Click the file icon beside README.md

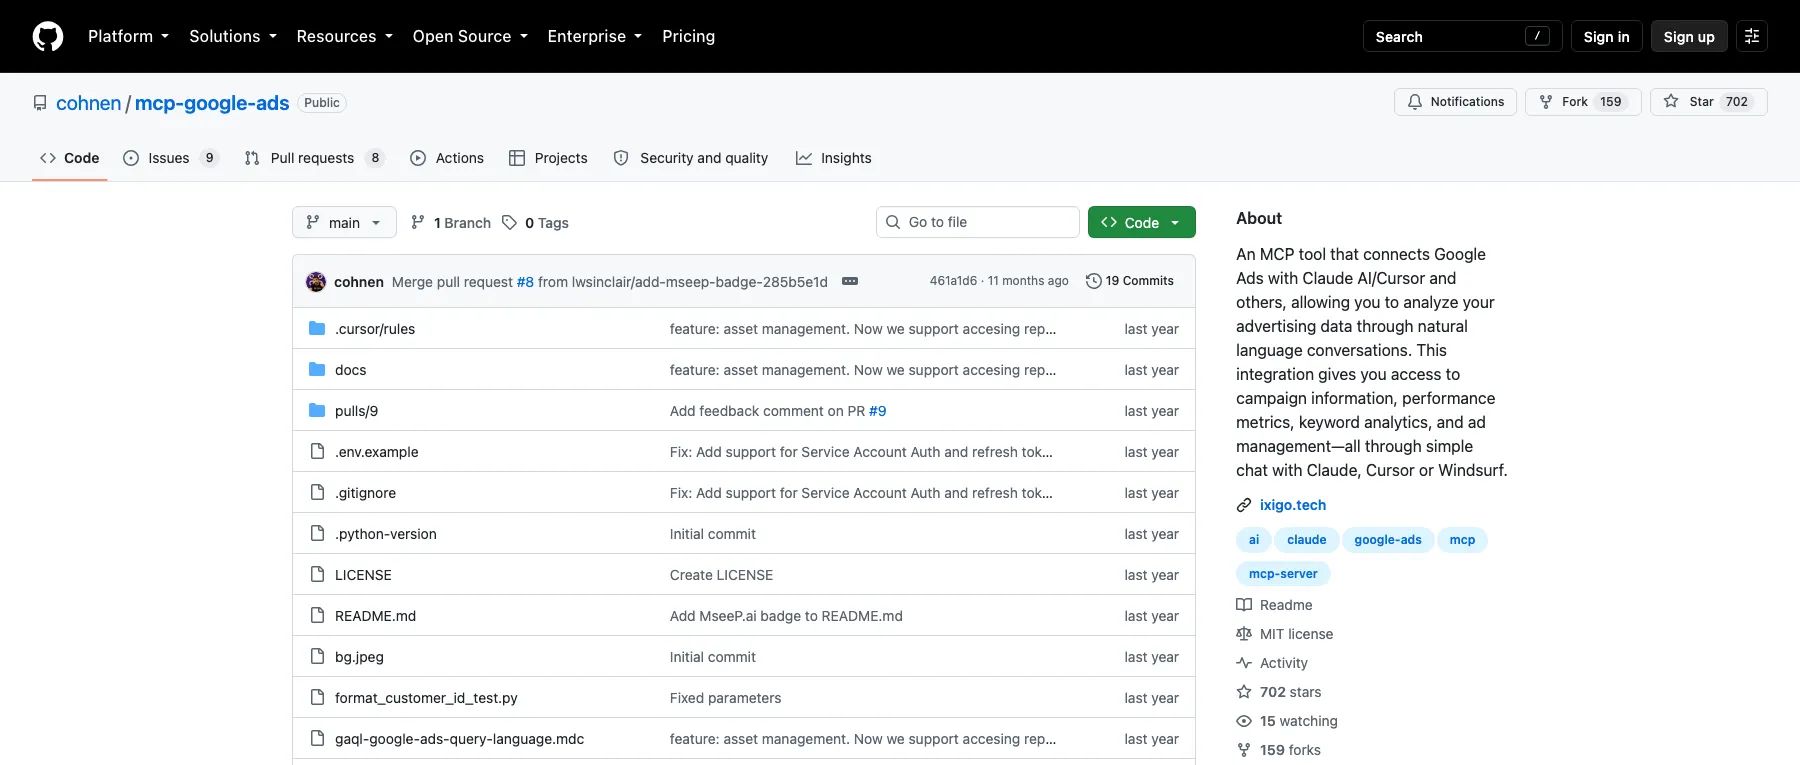[317, 615]
